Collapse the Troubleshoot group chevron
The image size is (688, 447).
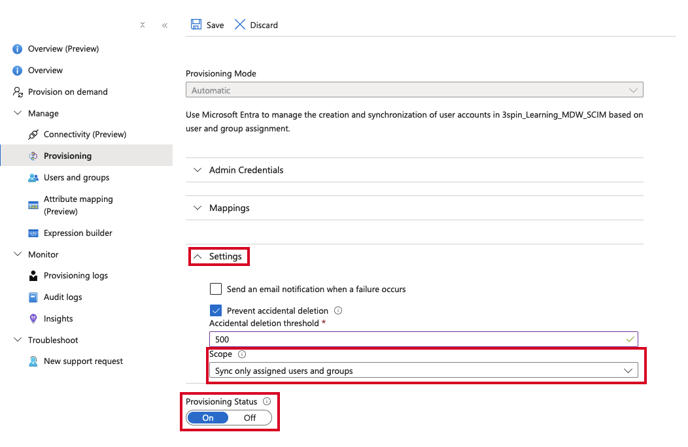(x=18, y=340)
